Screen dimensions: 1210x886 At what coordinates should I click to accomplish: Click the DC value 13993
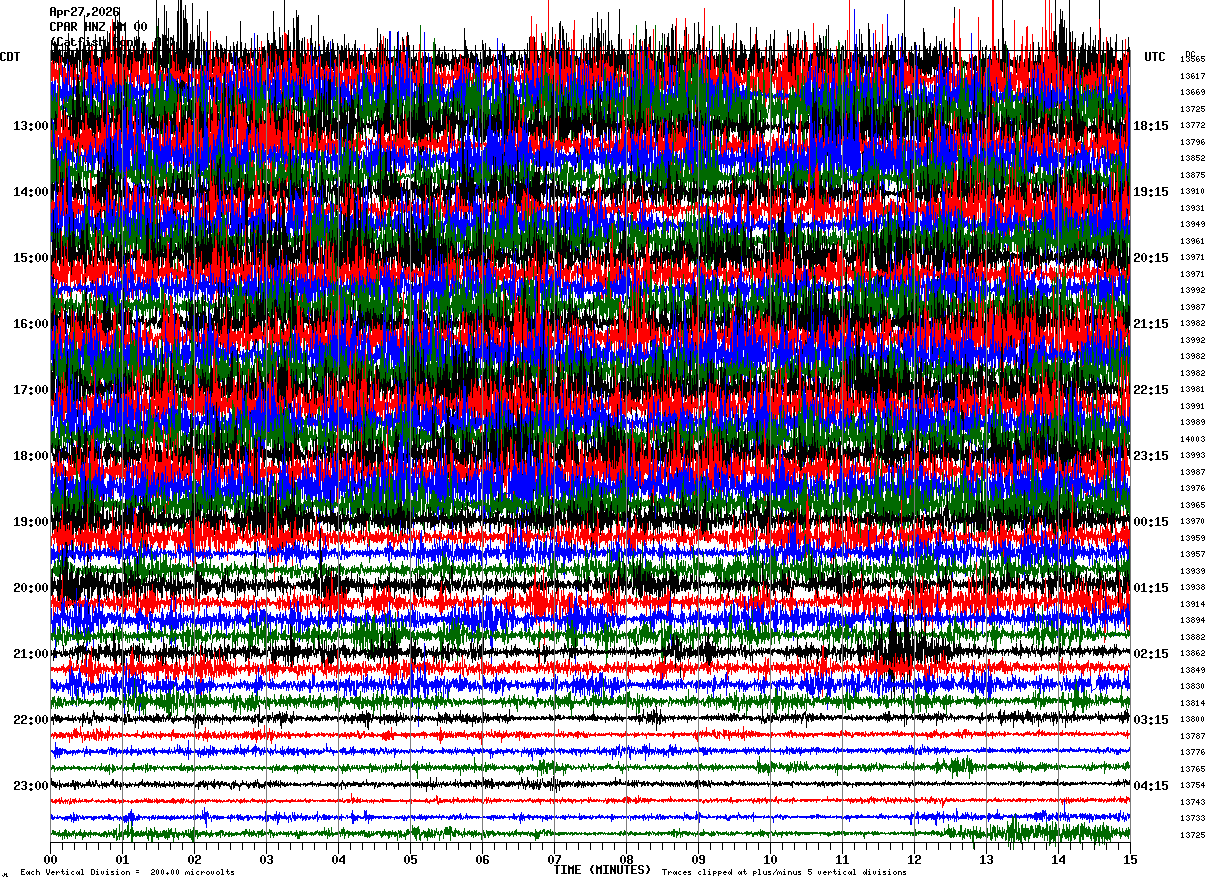tap(1192, 456)
